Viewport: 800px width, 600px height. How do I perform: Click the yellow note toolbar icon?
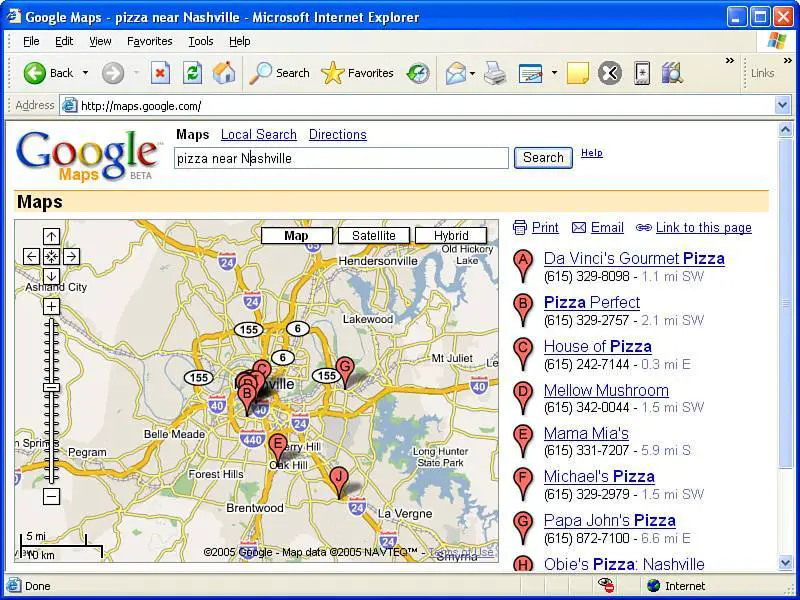pos(578,73)
